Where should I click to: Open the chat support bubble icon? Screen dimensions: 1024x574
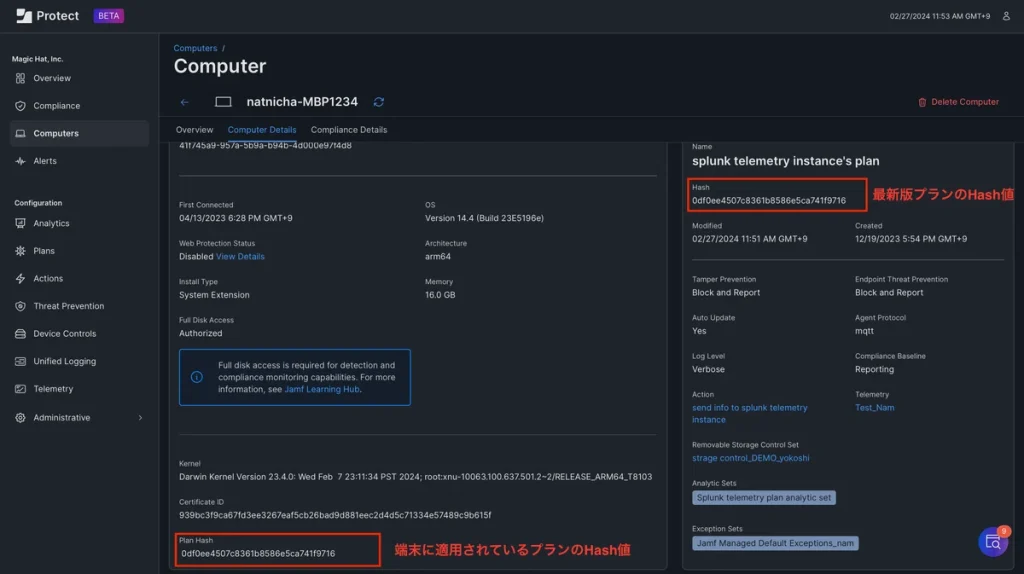[x=992, y=542]
